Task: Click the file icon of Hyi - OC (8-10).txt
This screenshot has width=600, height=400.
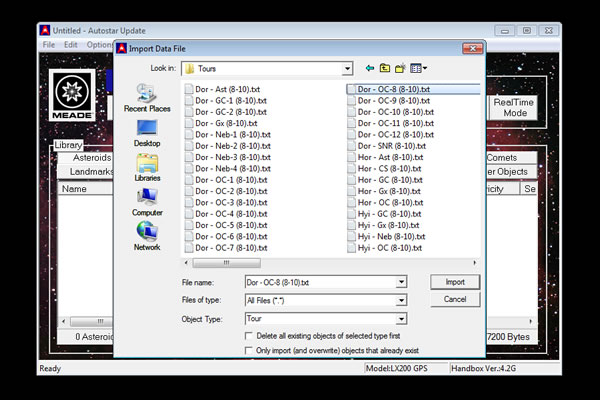Action: [x=351, y=248]
